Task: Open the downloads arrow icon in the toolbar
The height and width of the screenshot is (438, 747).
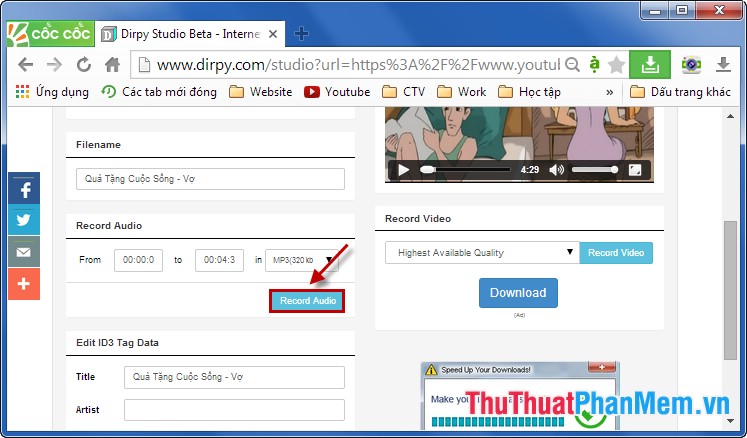Action: 723,64
